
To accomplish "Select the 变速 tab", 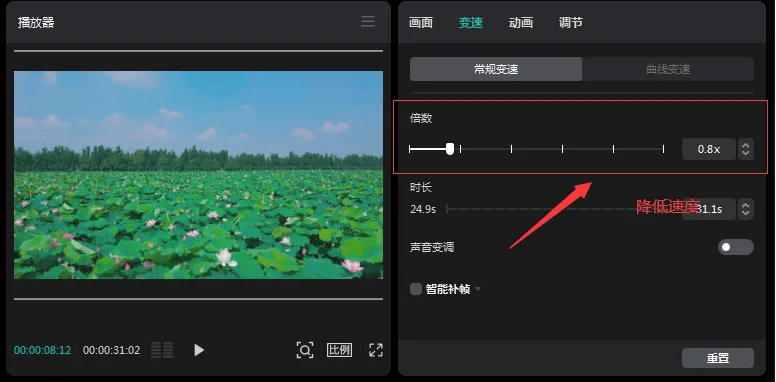I will click(471, 22).
